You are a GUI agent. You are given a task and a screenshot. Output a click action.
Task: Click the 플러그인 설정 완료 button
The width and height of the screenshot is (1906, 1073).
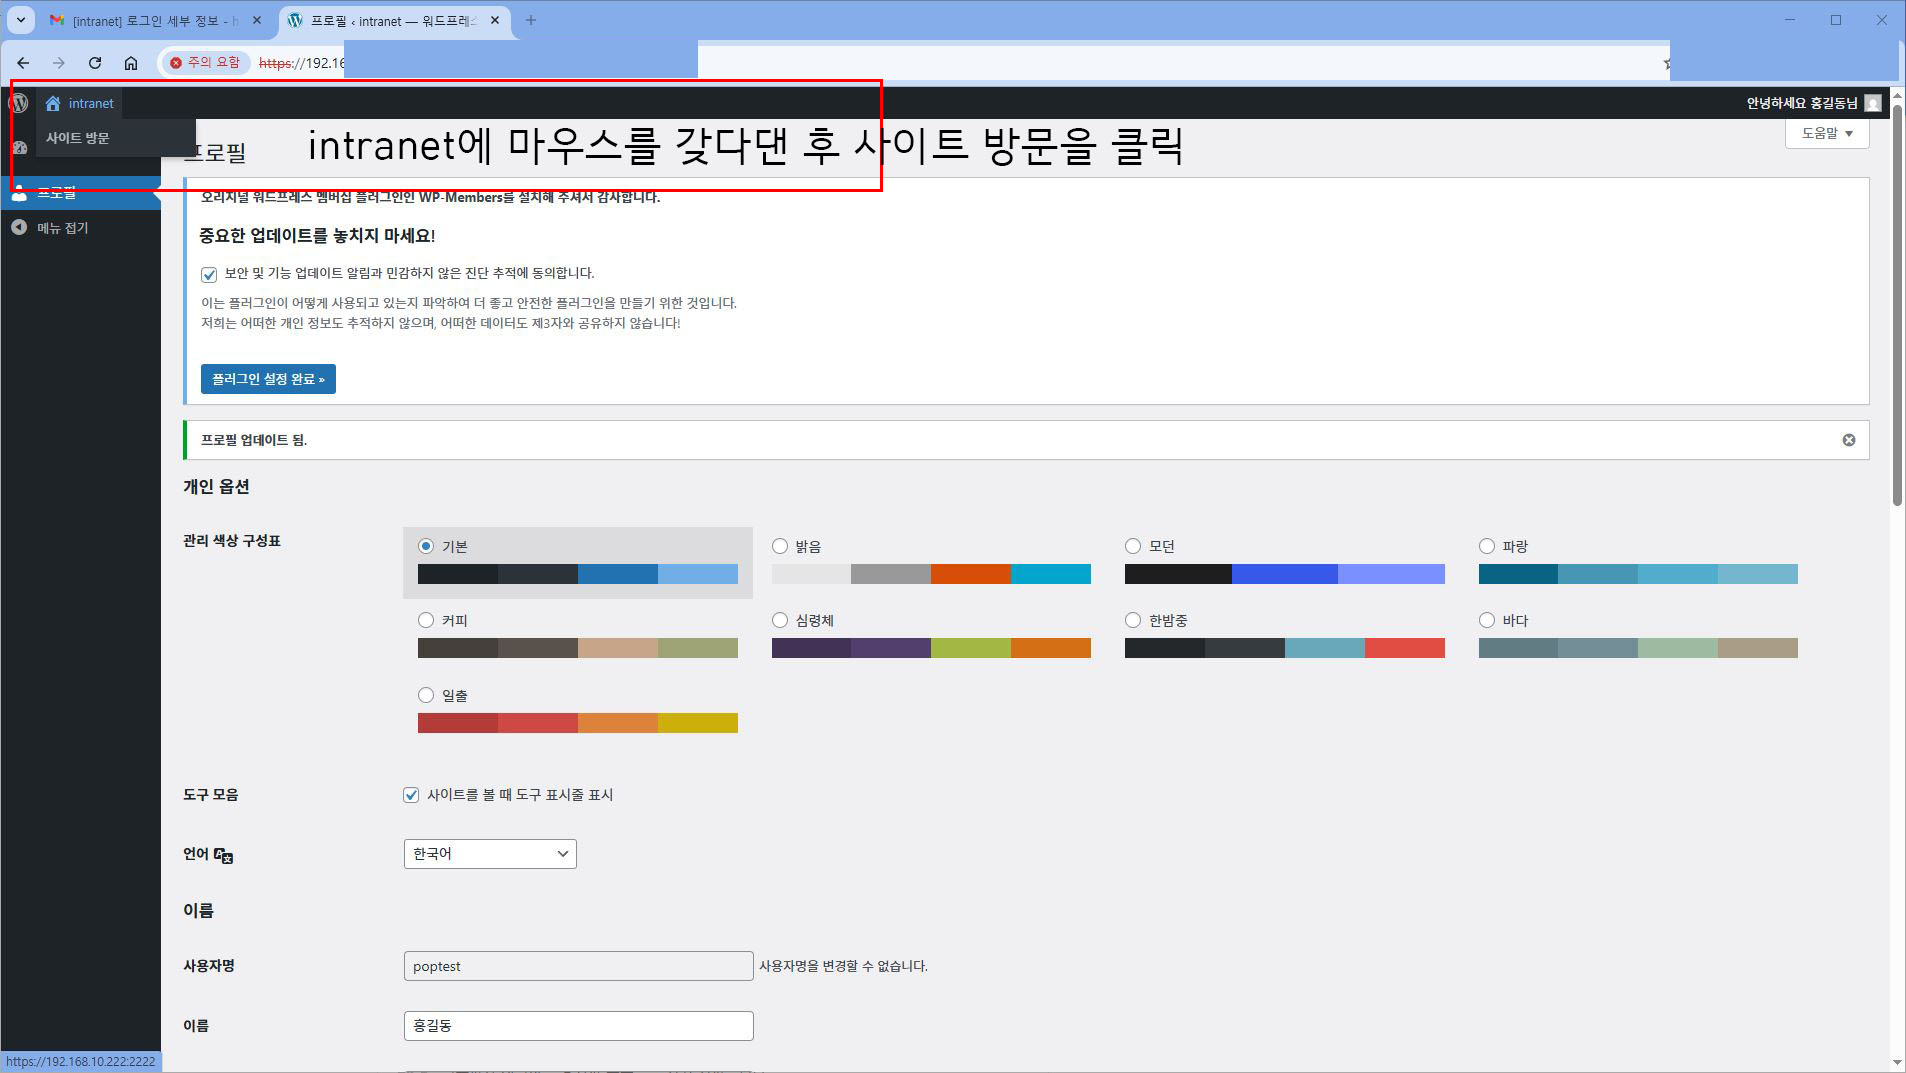(x=268, y=379)
